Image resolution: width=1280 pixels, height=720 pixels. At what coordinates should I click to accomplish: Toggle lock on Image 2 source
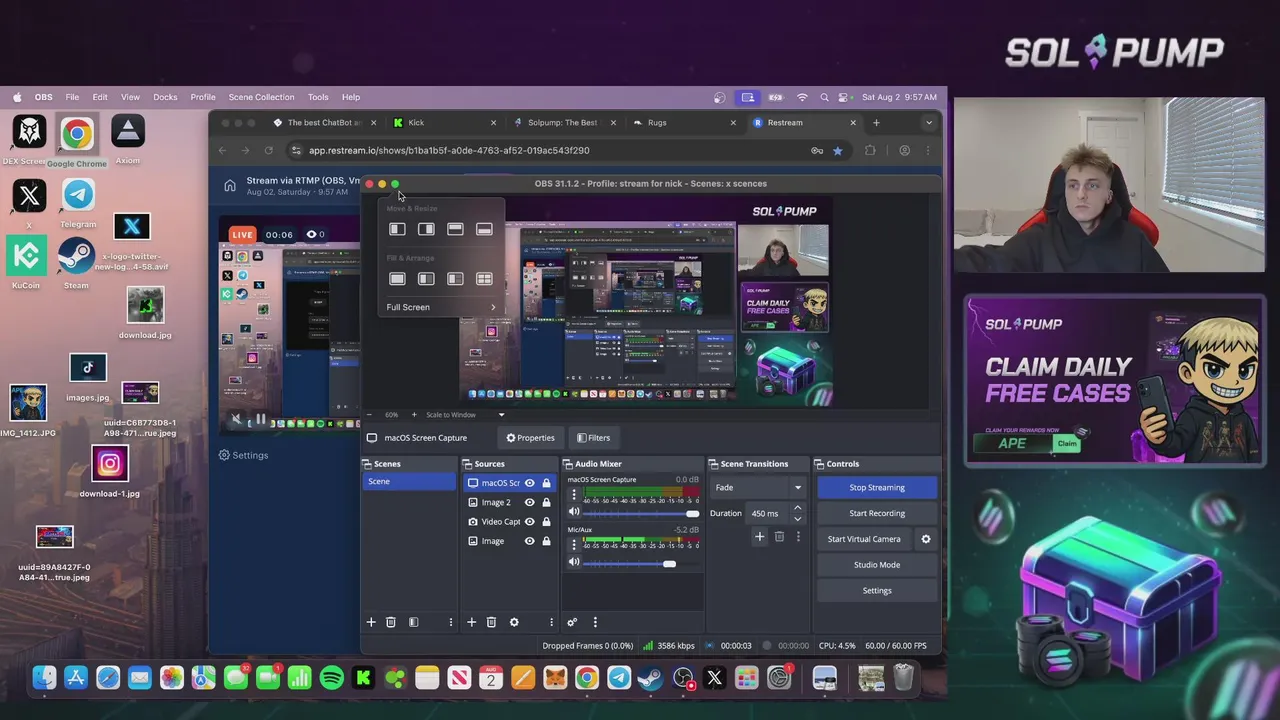pos(546,502)
